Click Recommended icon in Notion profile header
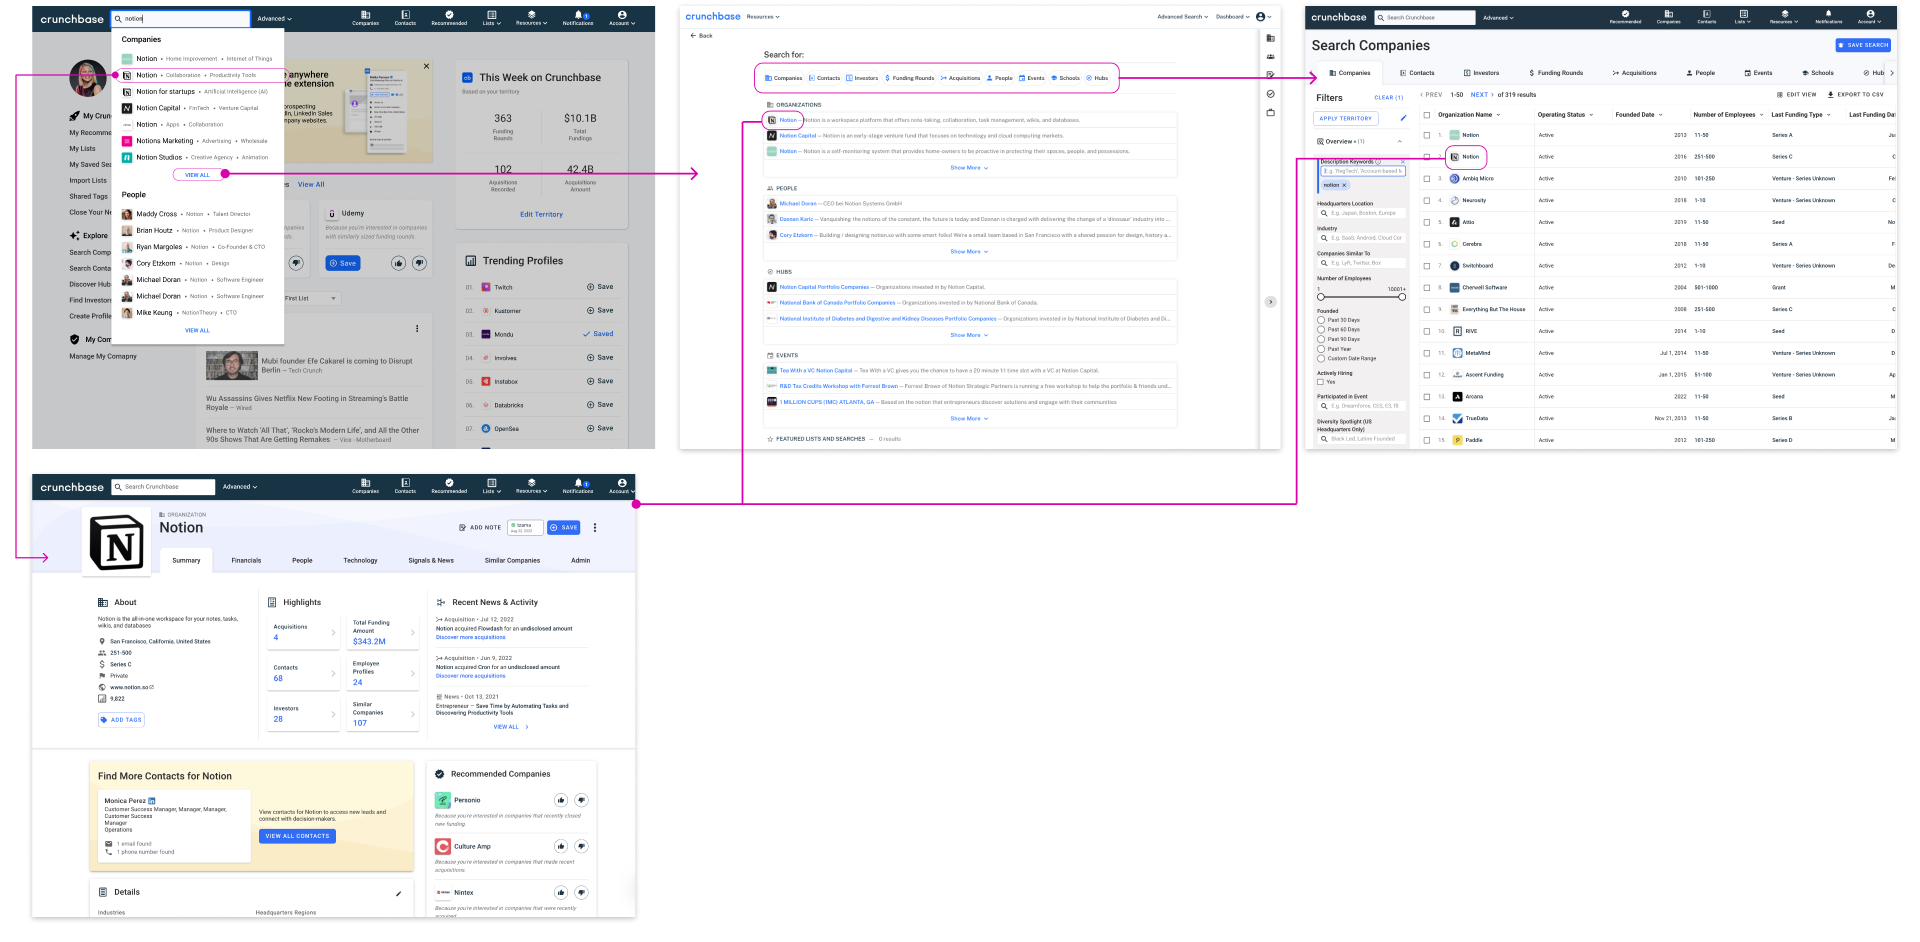The width and height of the screenshot is (1920, 942). click(449, 486)
